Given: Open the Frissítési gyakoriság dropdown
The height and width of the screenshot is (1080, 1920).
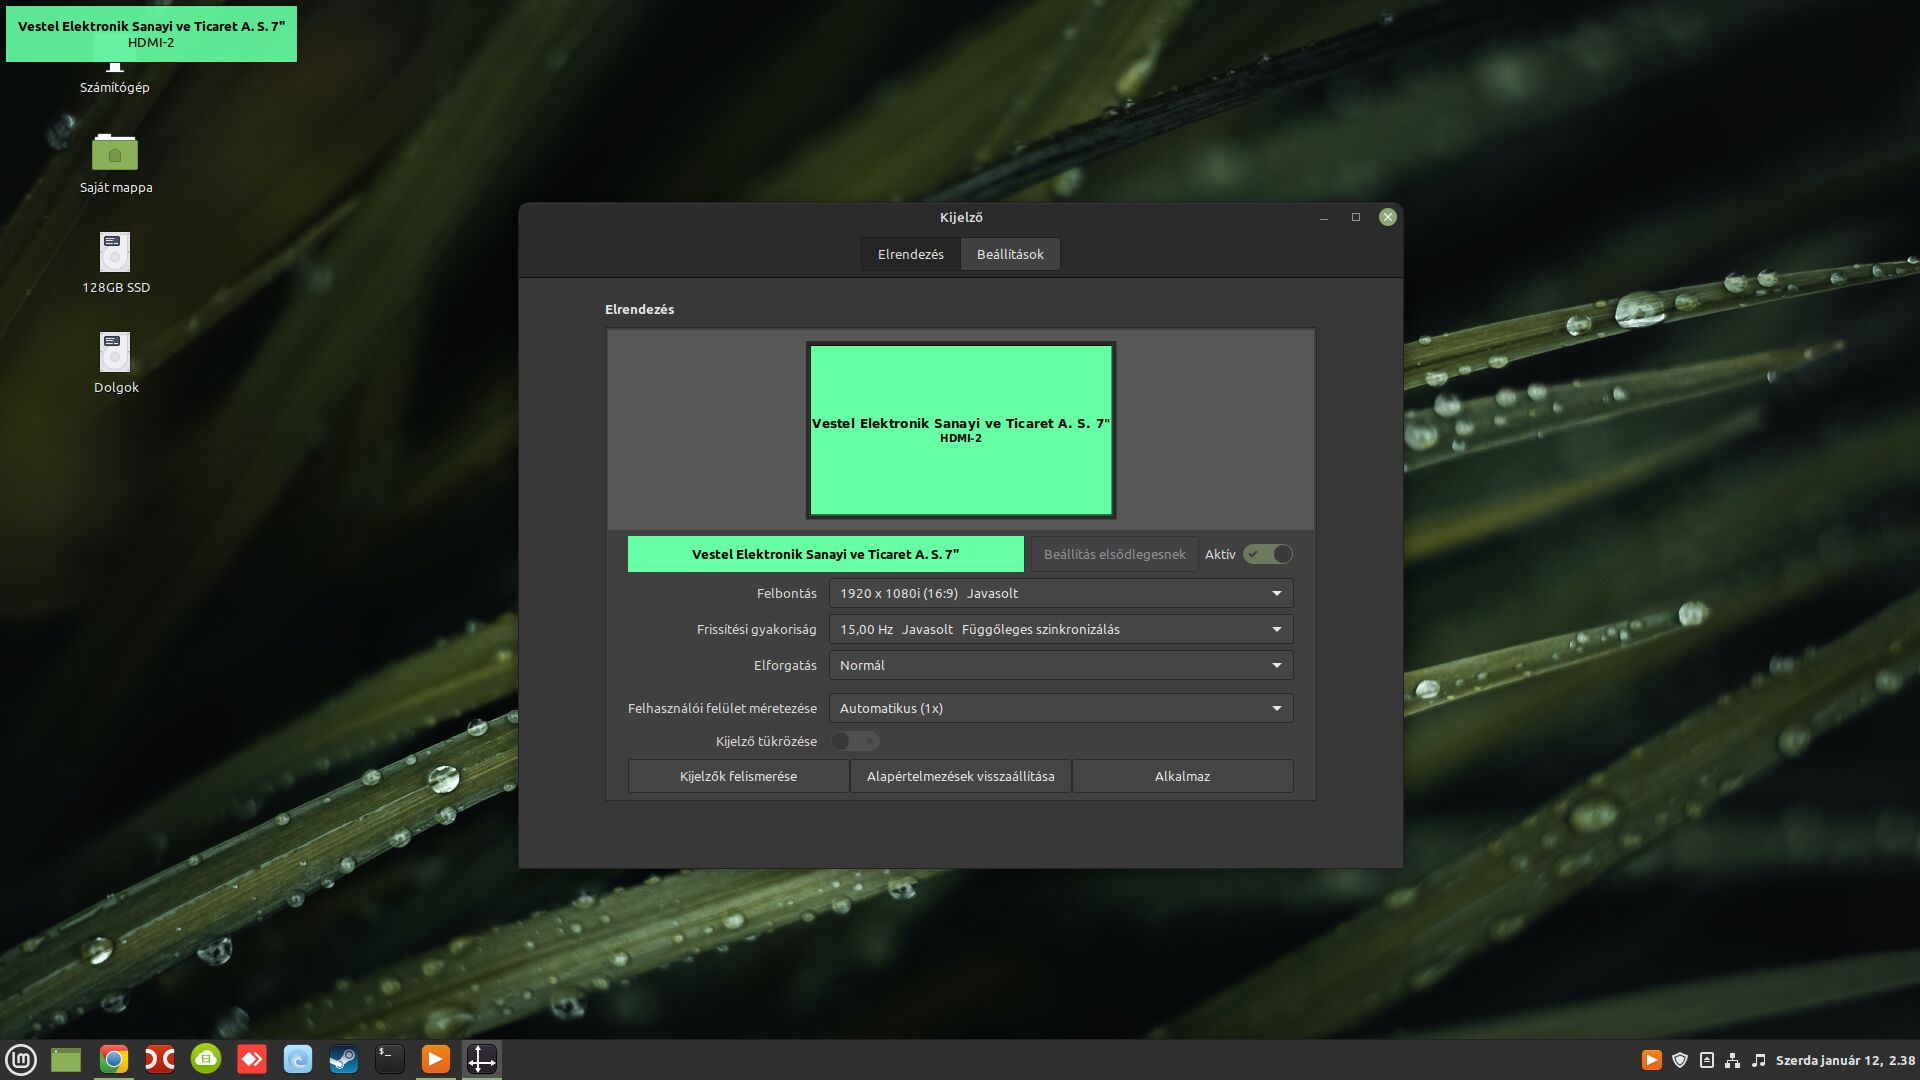Looking at the screenshot, I should [1061, 629].
